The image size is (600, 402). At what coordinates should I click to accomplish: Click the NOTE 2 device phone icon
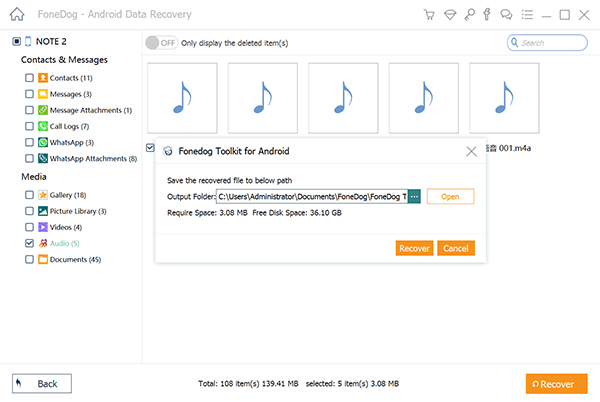pos(28,41)
